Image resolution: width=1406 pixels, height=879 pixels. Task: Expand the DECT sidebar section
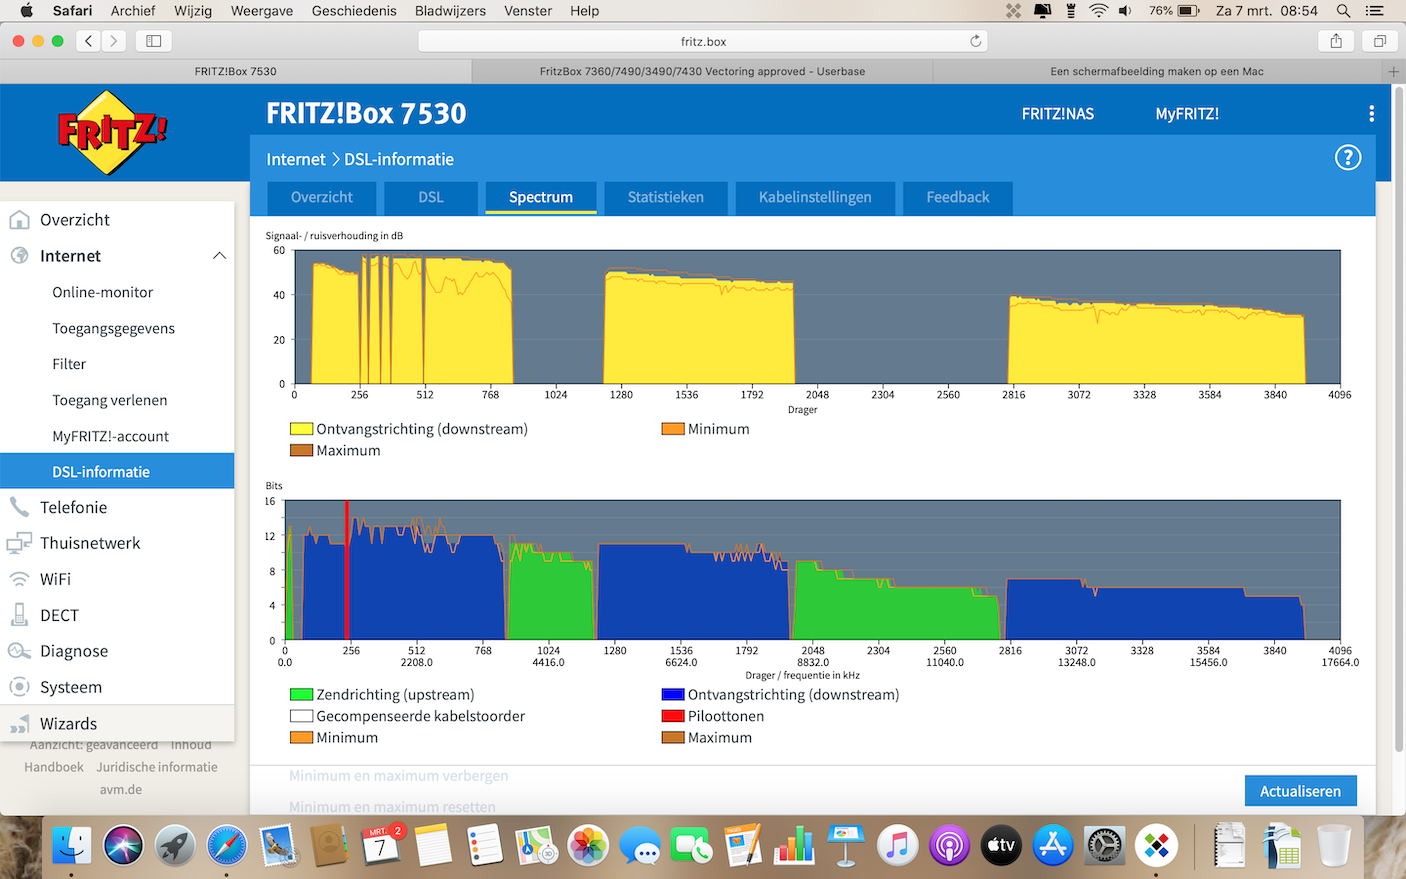[x=59, y=615]
